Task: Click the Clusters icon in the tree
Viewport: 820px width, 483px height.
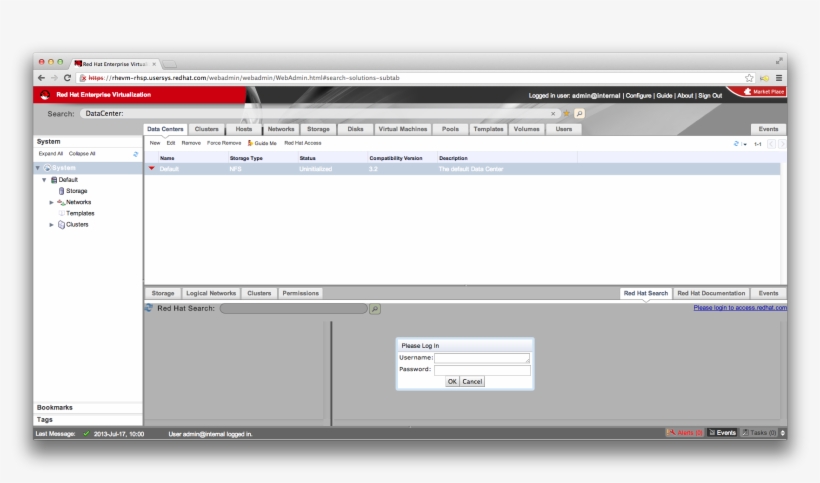Action: point(61,225)
